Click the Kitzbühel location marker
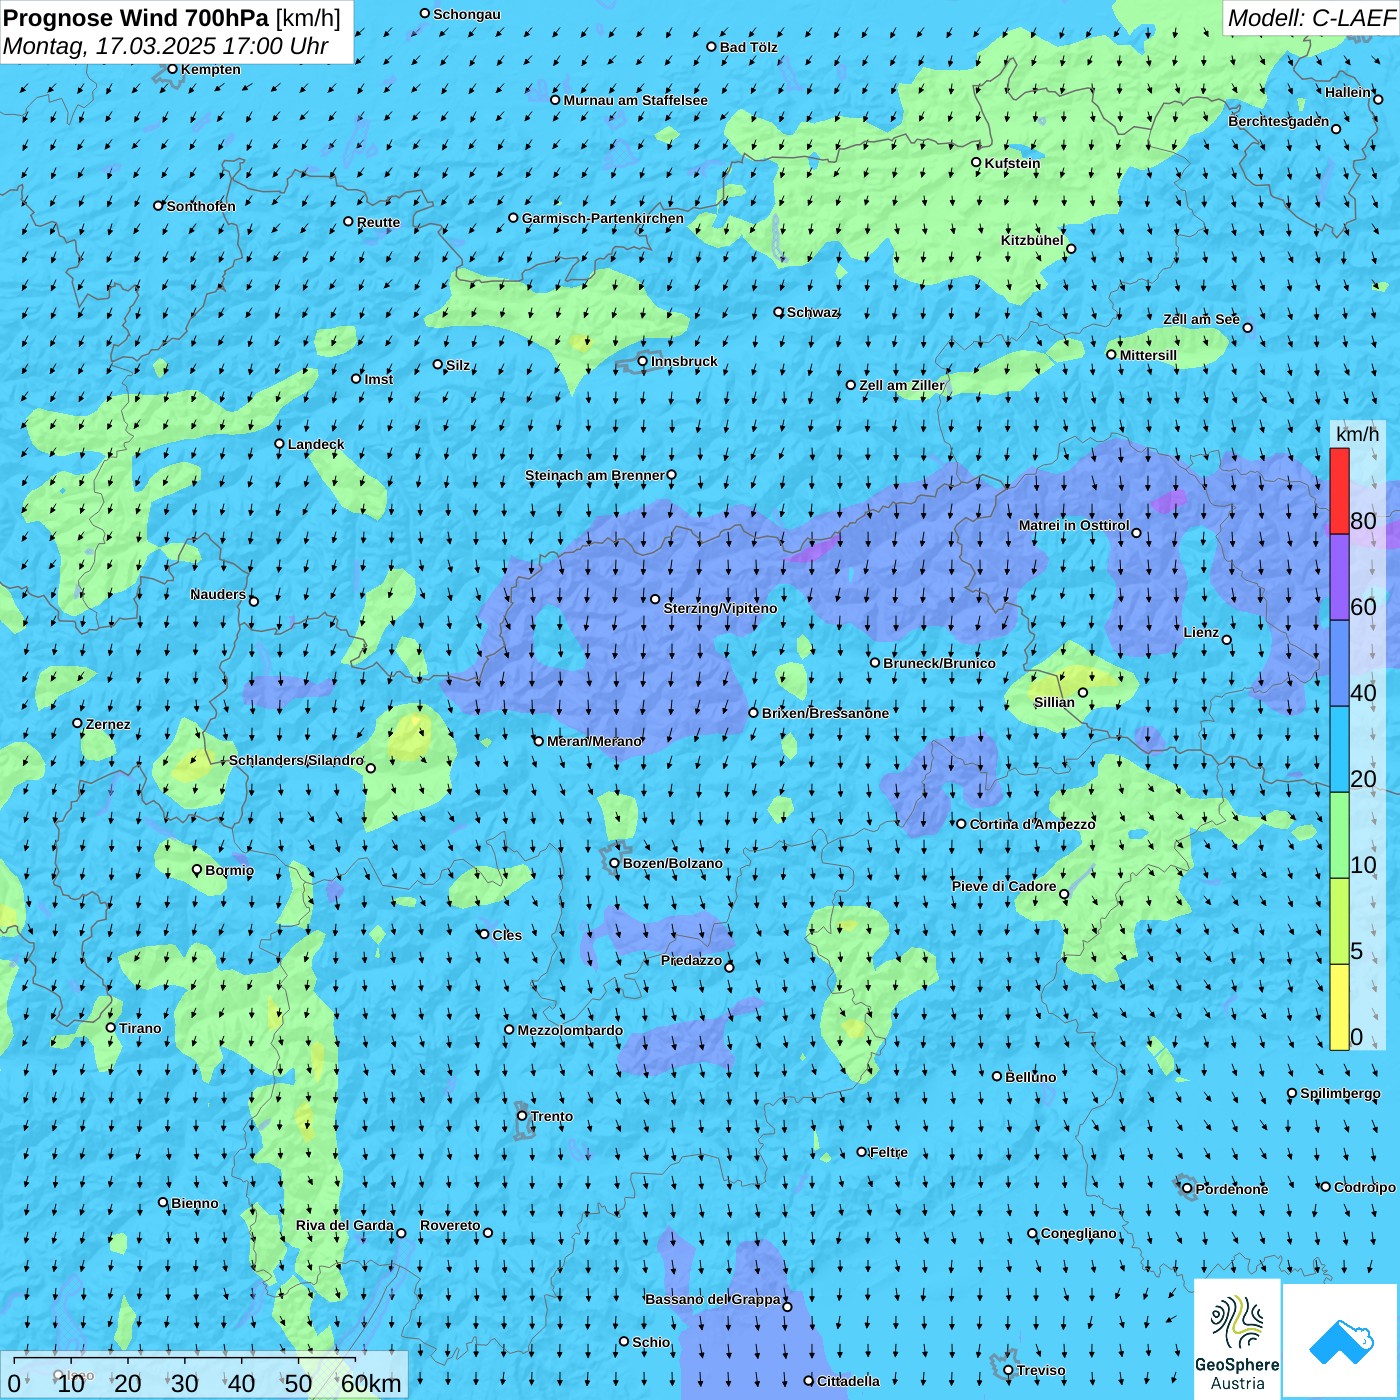The width and height of the screenshot is (1400, 1400). 1071,249
